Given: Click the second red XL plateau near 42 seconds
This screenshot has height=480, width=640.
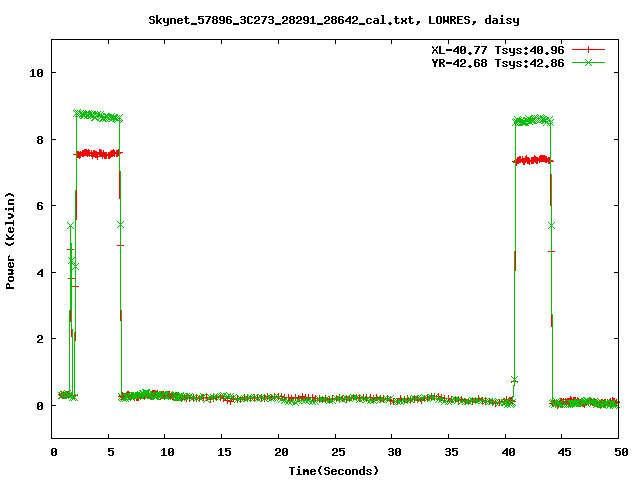Looking at the screenshot, I should point(533,160).
